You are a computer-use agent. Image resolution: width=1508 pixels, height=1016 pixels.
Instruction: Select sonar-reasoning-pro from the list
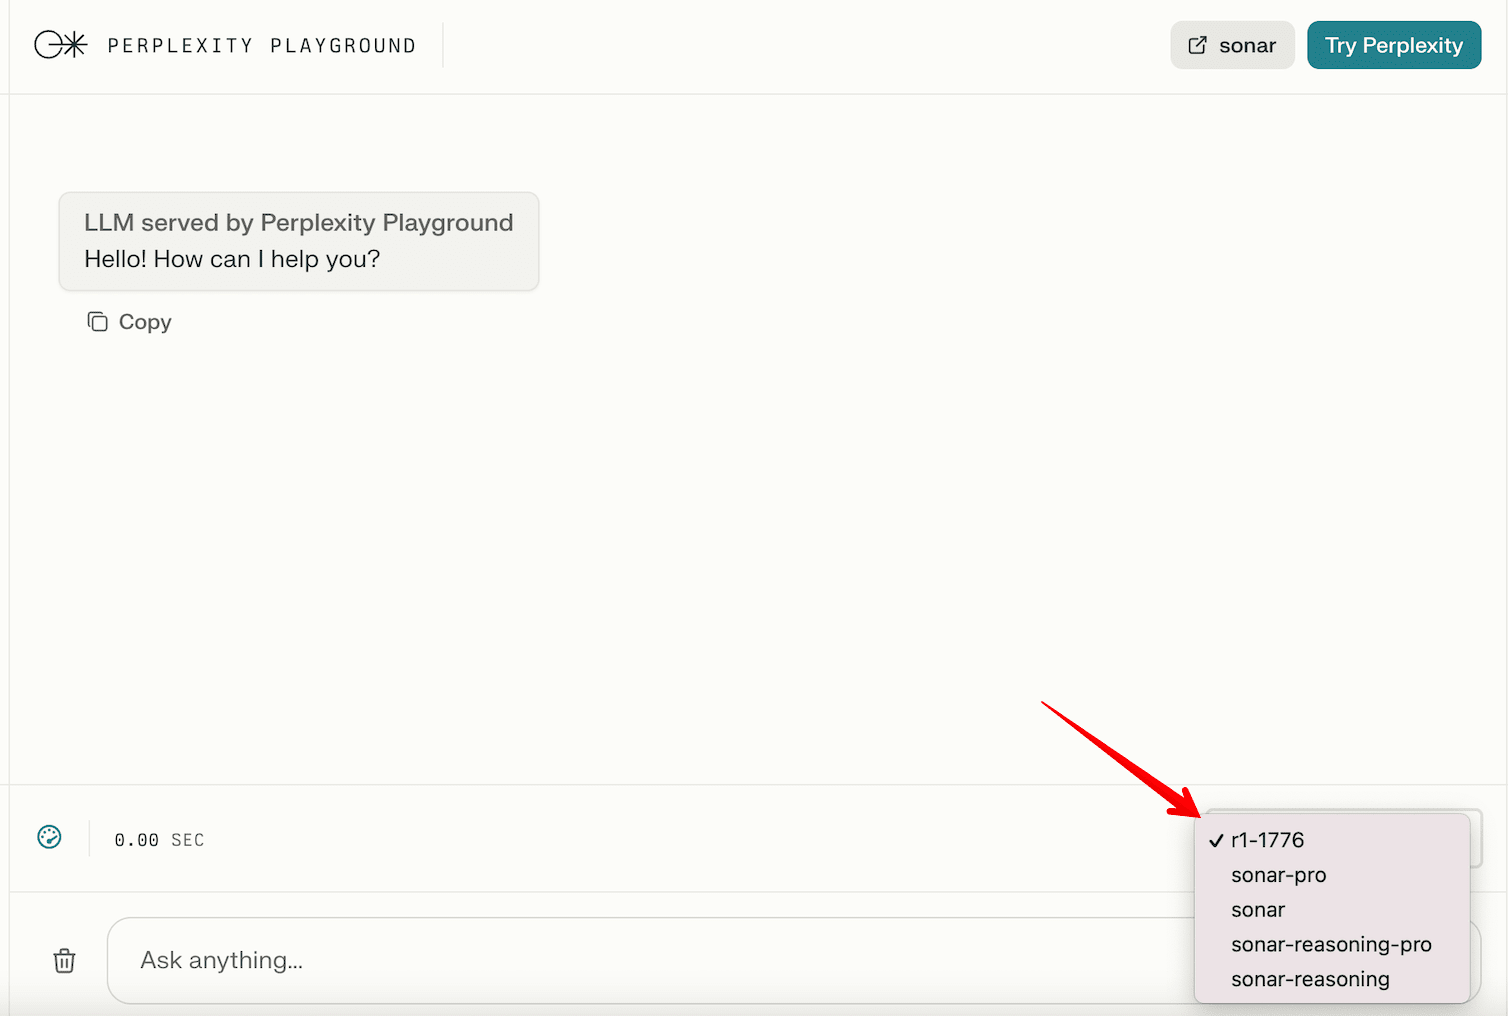[1330, 945]
